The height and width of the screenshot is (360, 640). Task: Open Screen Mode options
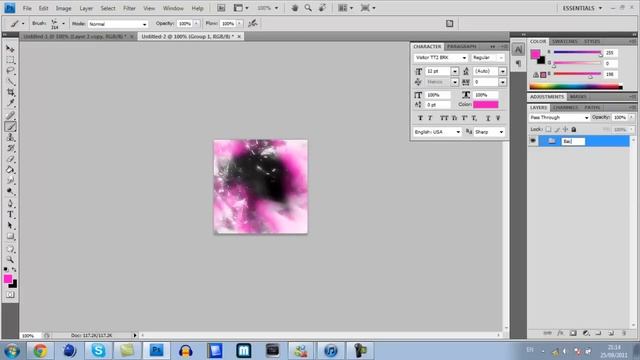coord(368,8)
